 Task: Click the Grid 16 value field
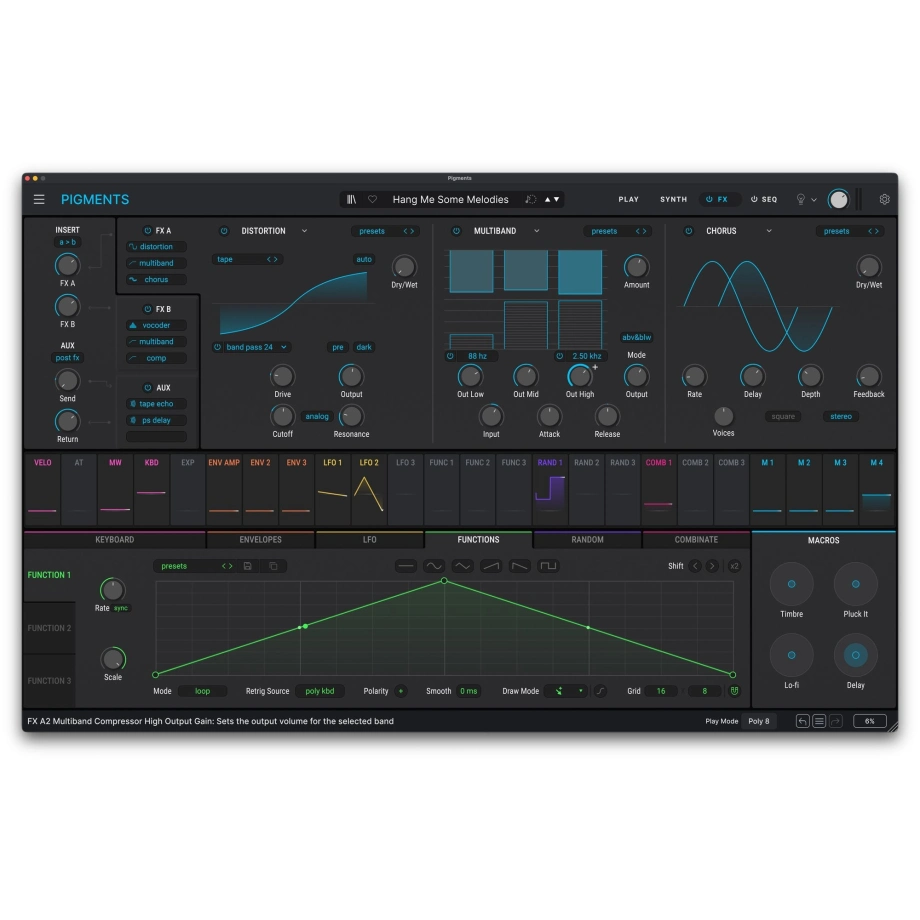(x=661, y=691)
